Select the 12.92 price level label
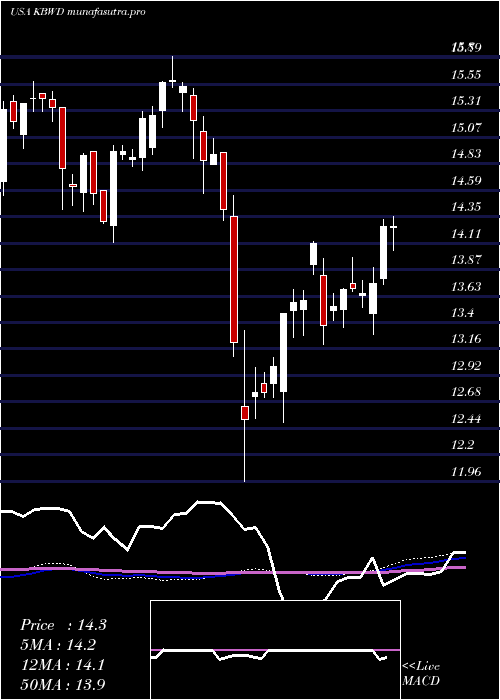 [x=466, y=366]
